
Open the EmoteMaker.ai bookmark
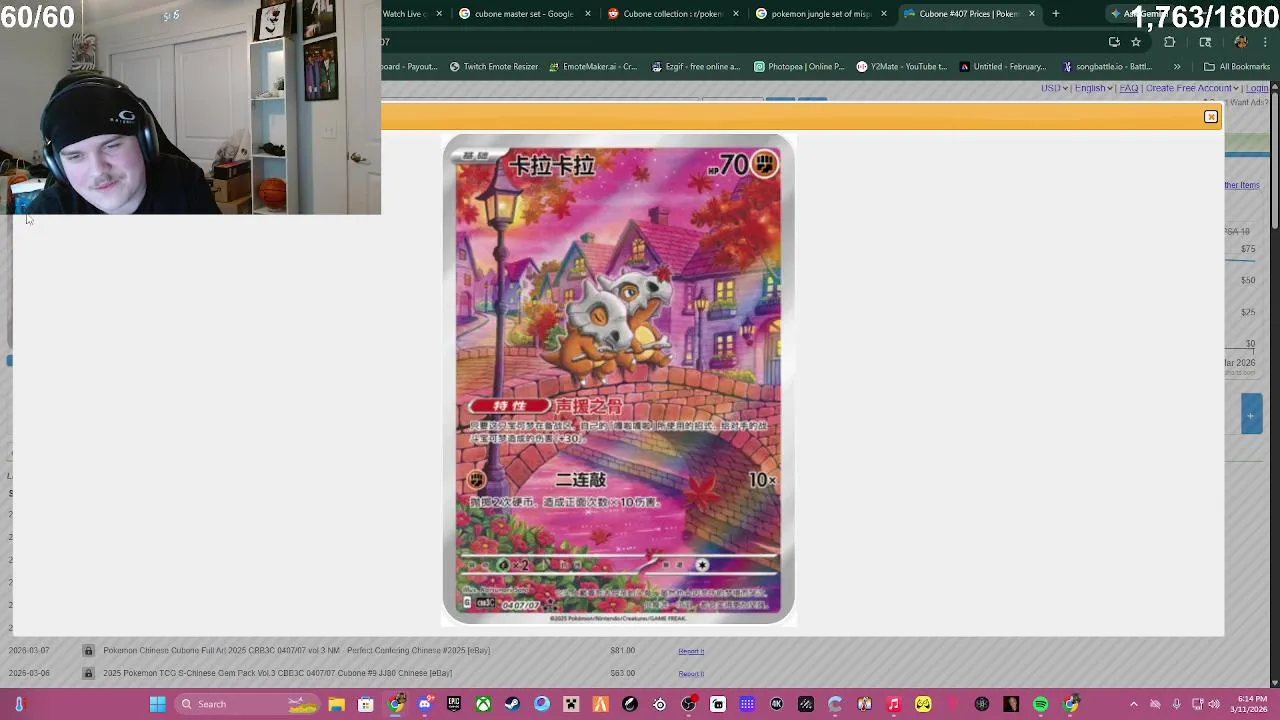point(593,67)
